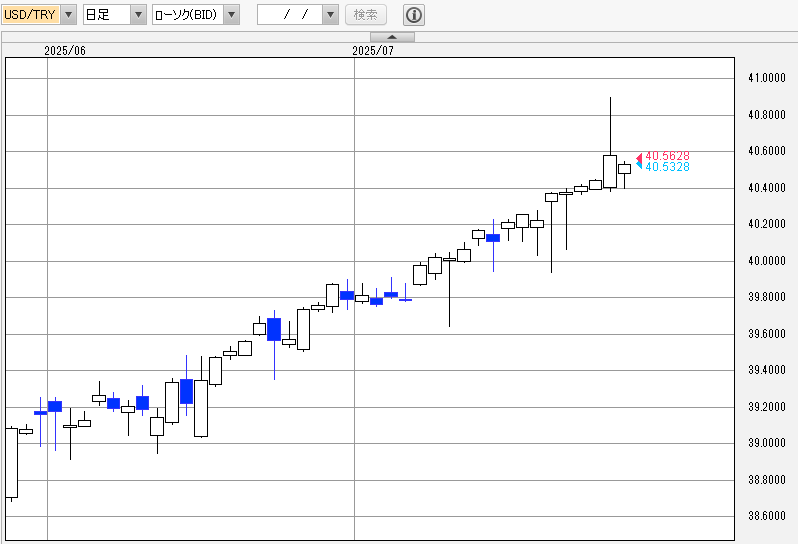798x544 pixels.
Task: Click the 40.8000 price axis label
Action: tap(767, 114)
